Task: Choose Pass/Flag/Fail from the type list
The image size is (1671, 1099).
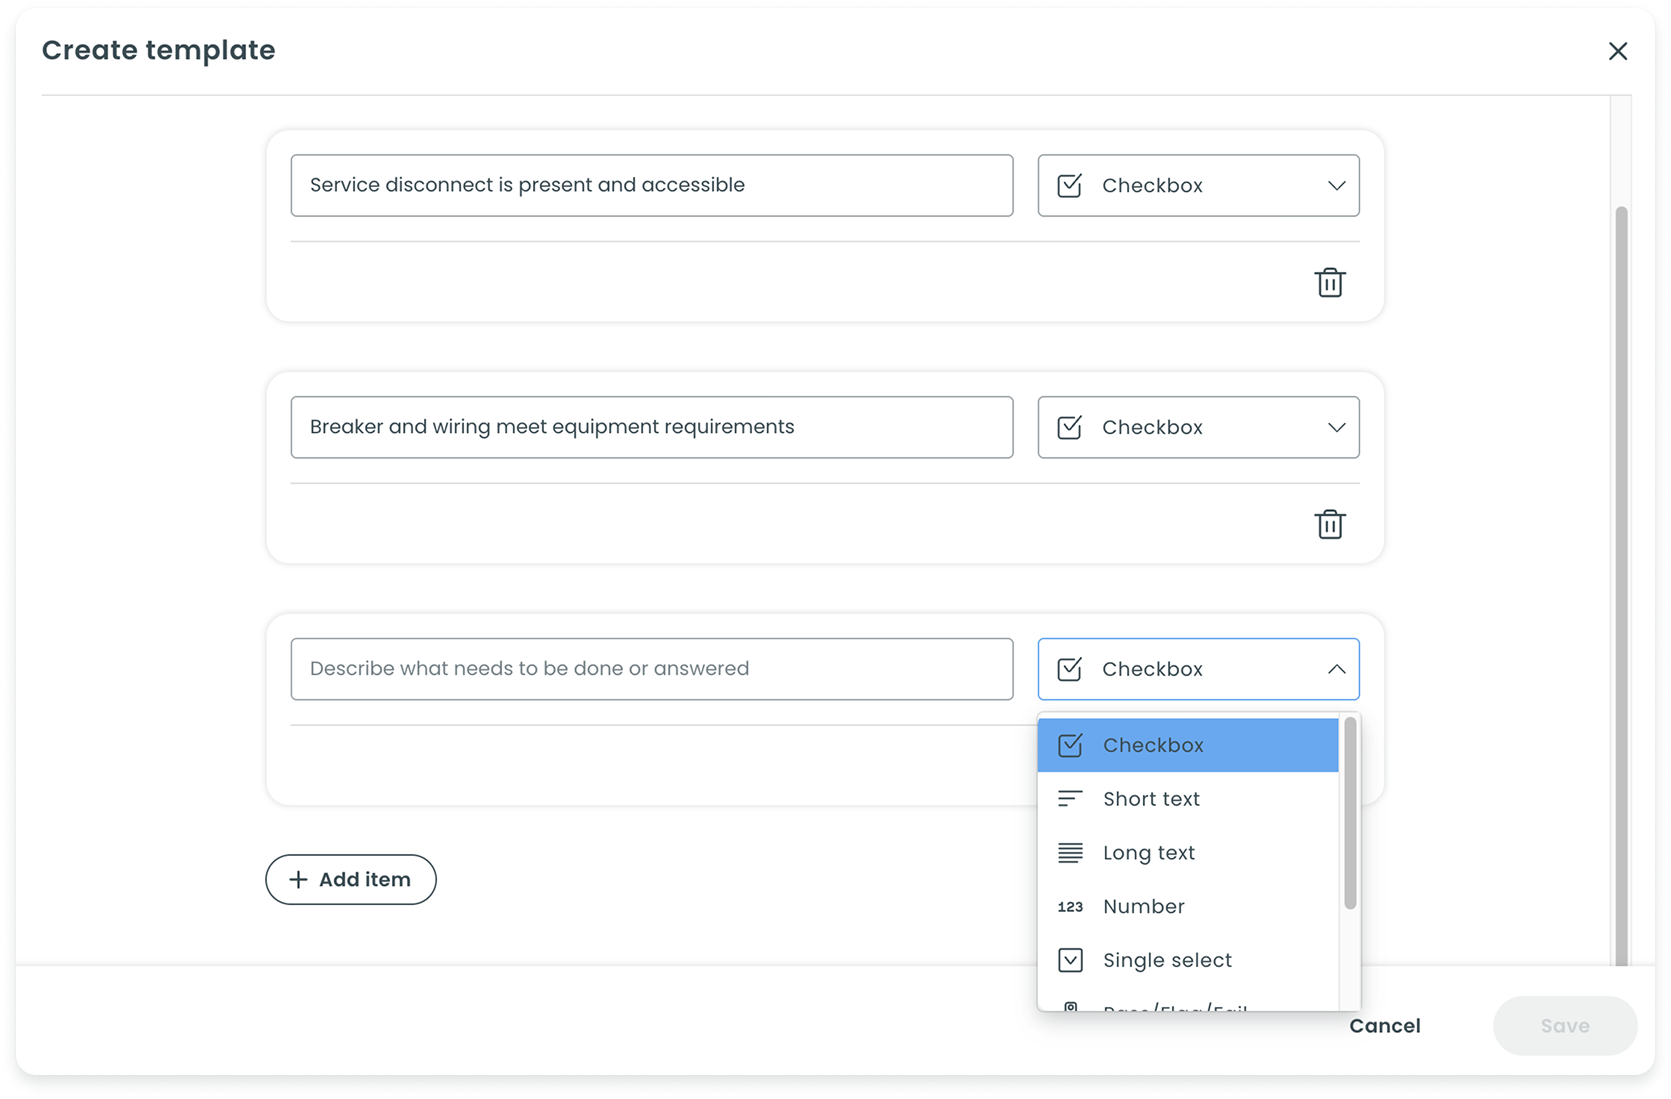Action: (x=1175, y=1008)
